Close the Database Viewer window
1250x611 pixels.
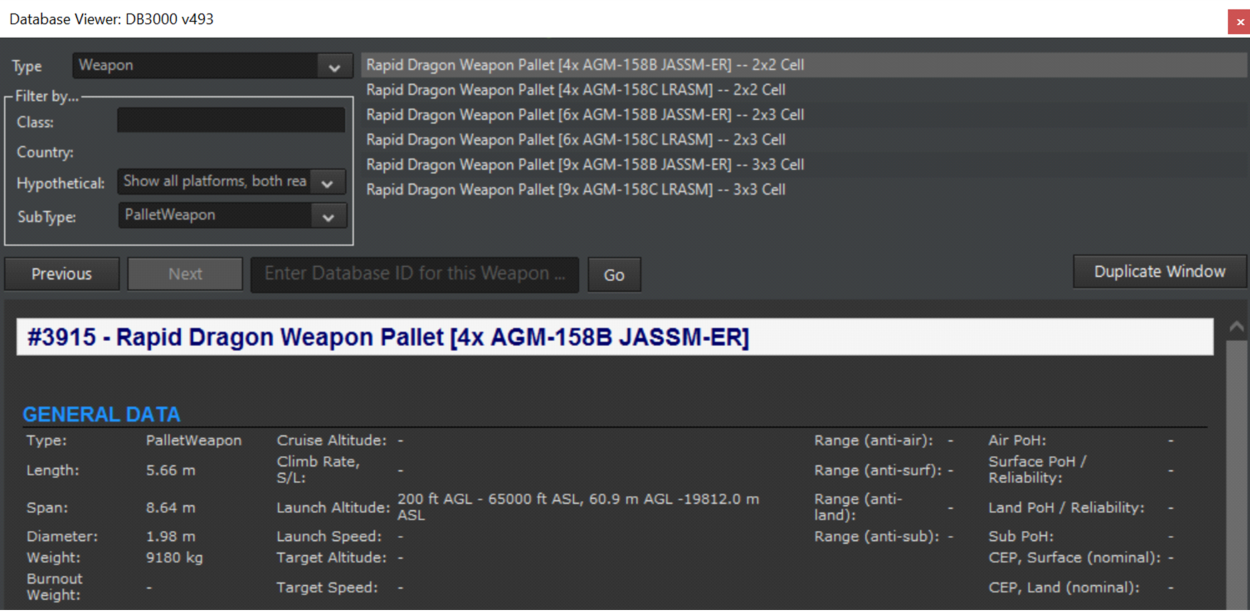(1238, 22)
